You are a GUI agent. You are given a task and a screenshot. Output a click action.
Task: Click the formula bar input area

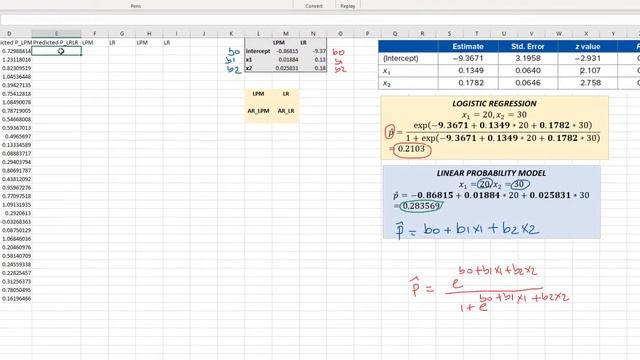(320, 20)
